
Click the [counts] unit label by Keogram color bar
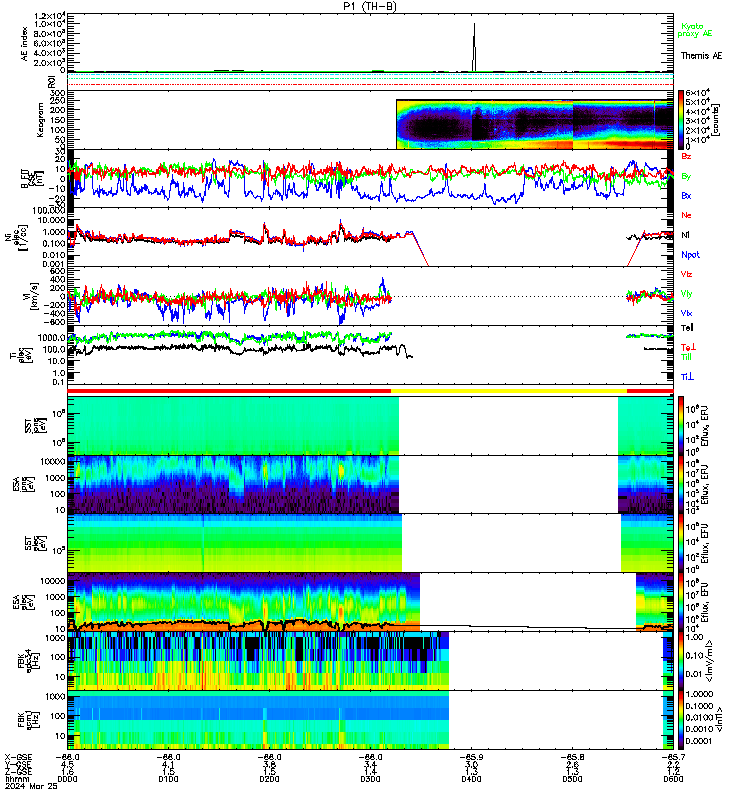pos(716,120)
